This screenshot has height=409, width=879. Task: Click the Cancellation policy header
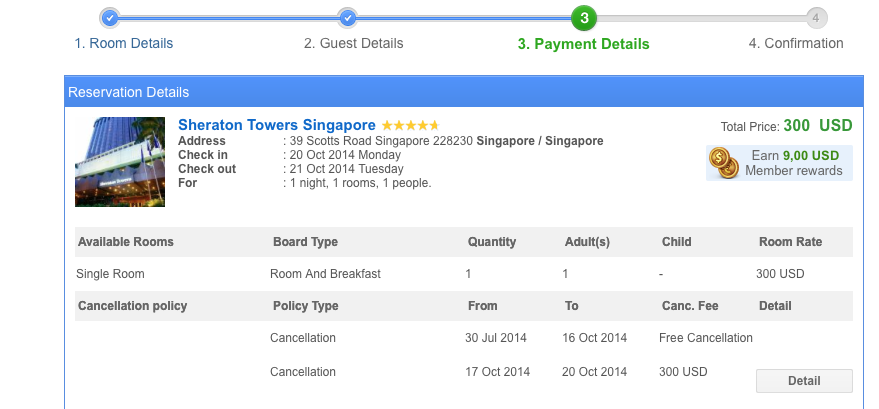132,306
